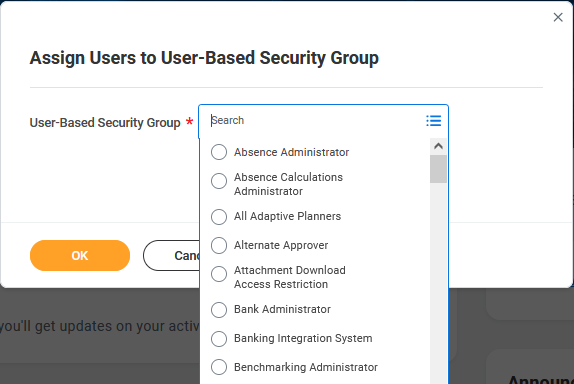Click the Alternate Approver list entry text

pyautogui.click(x=281, y=245)
